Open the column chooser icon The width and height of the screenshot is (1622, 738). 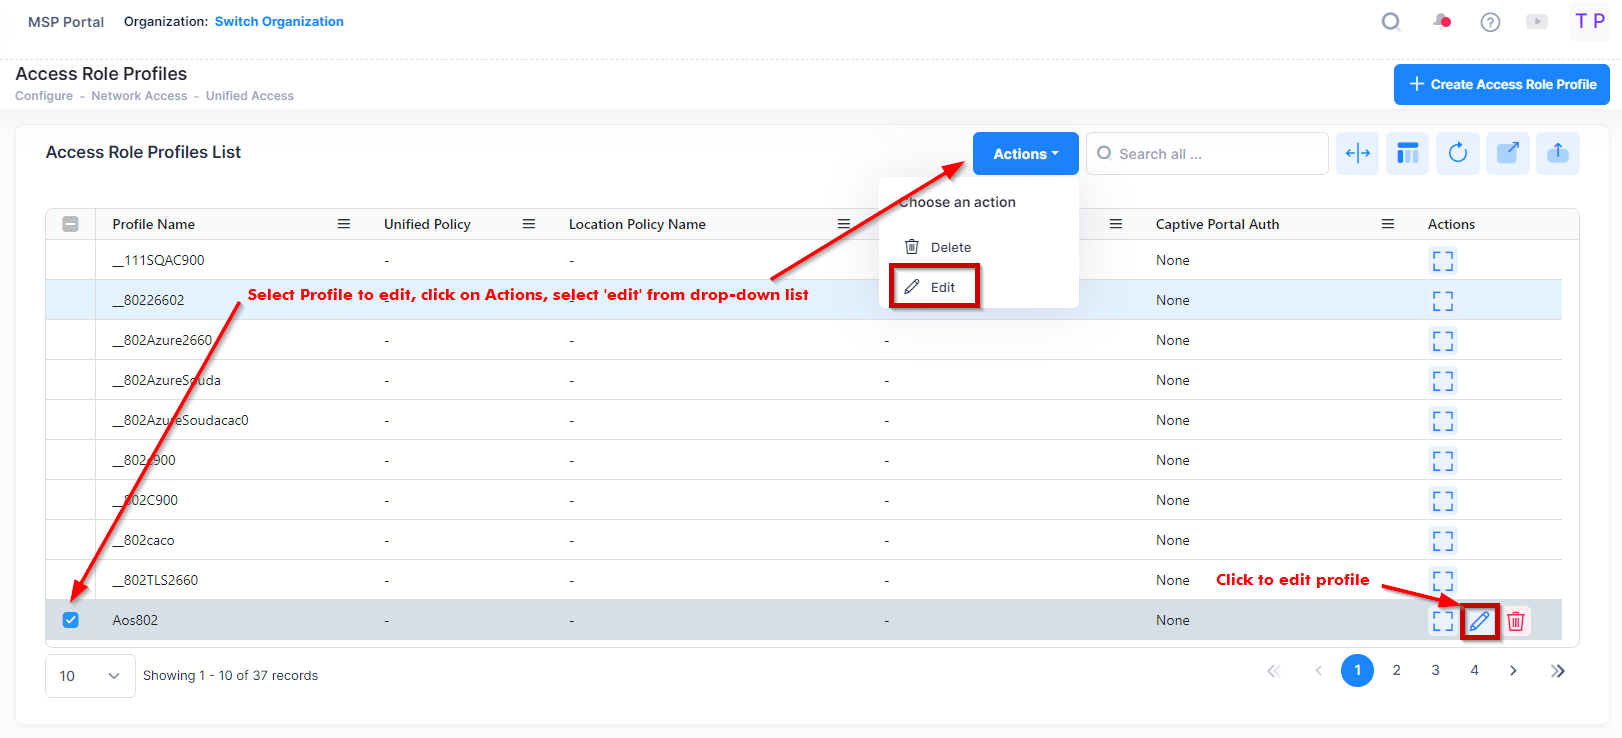[x=1407, y=153]
